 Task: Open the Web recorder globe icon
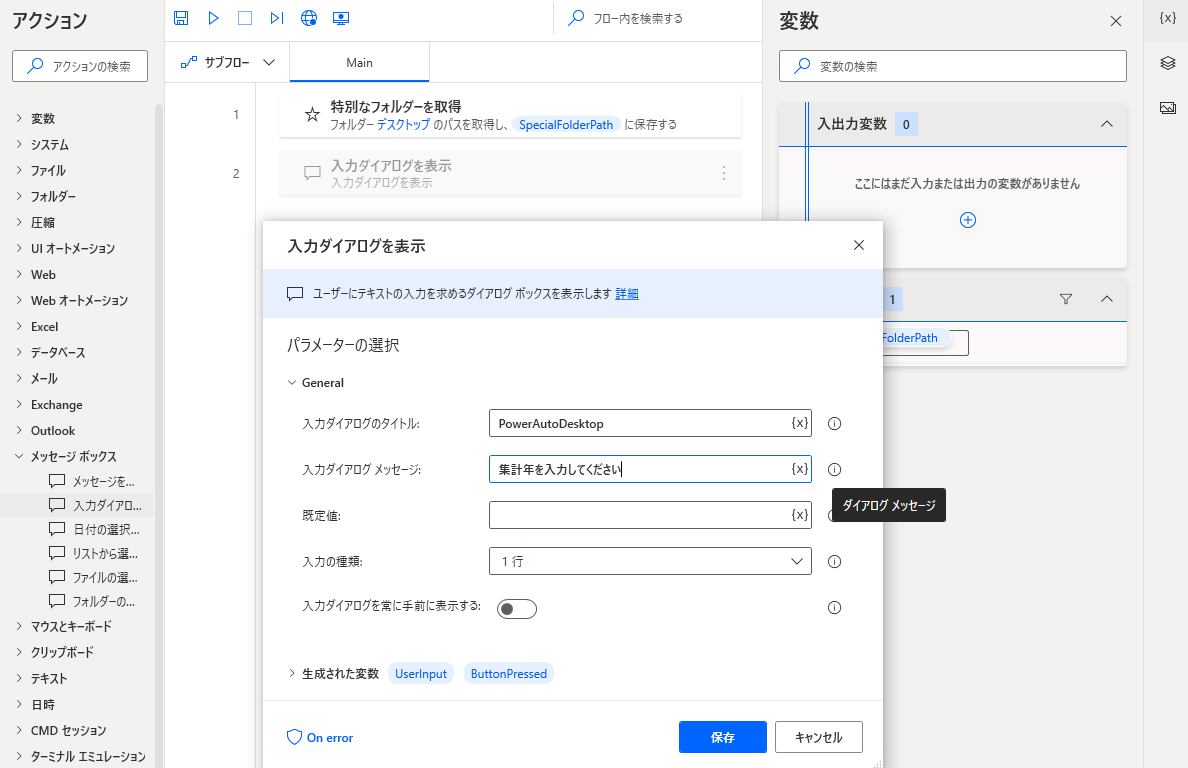coord(309,18)
